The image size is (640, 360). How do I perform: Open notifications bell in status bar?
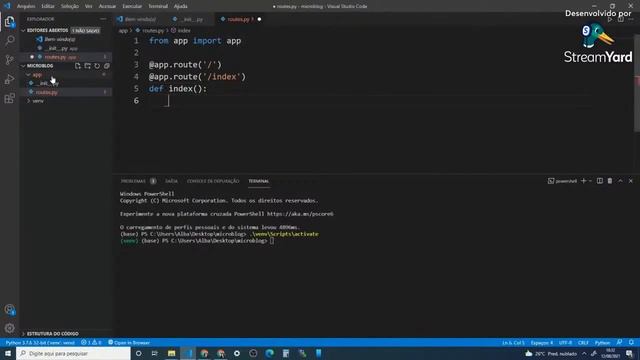tap(631, 342)
